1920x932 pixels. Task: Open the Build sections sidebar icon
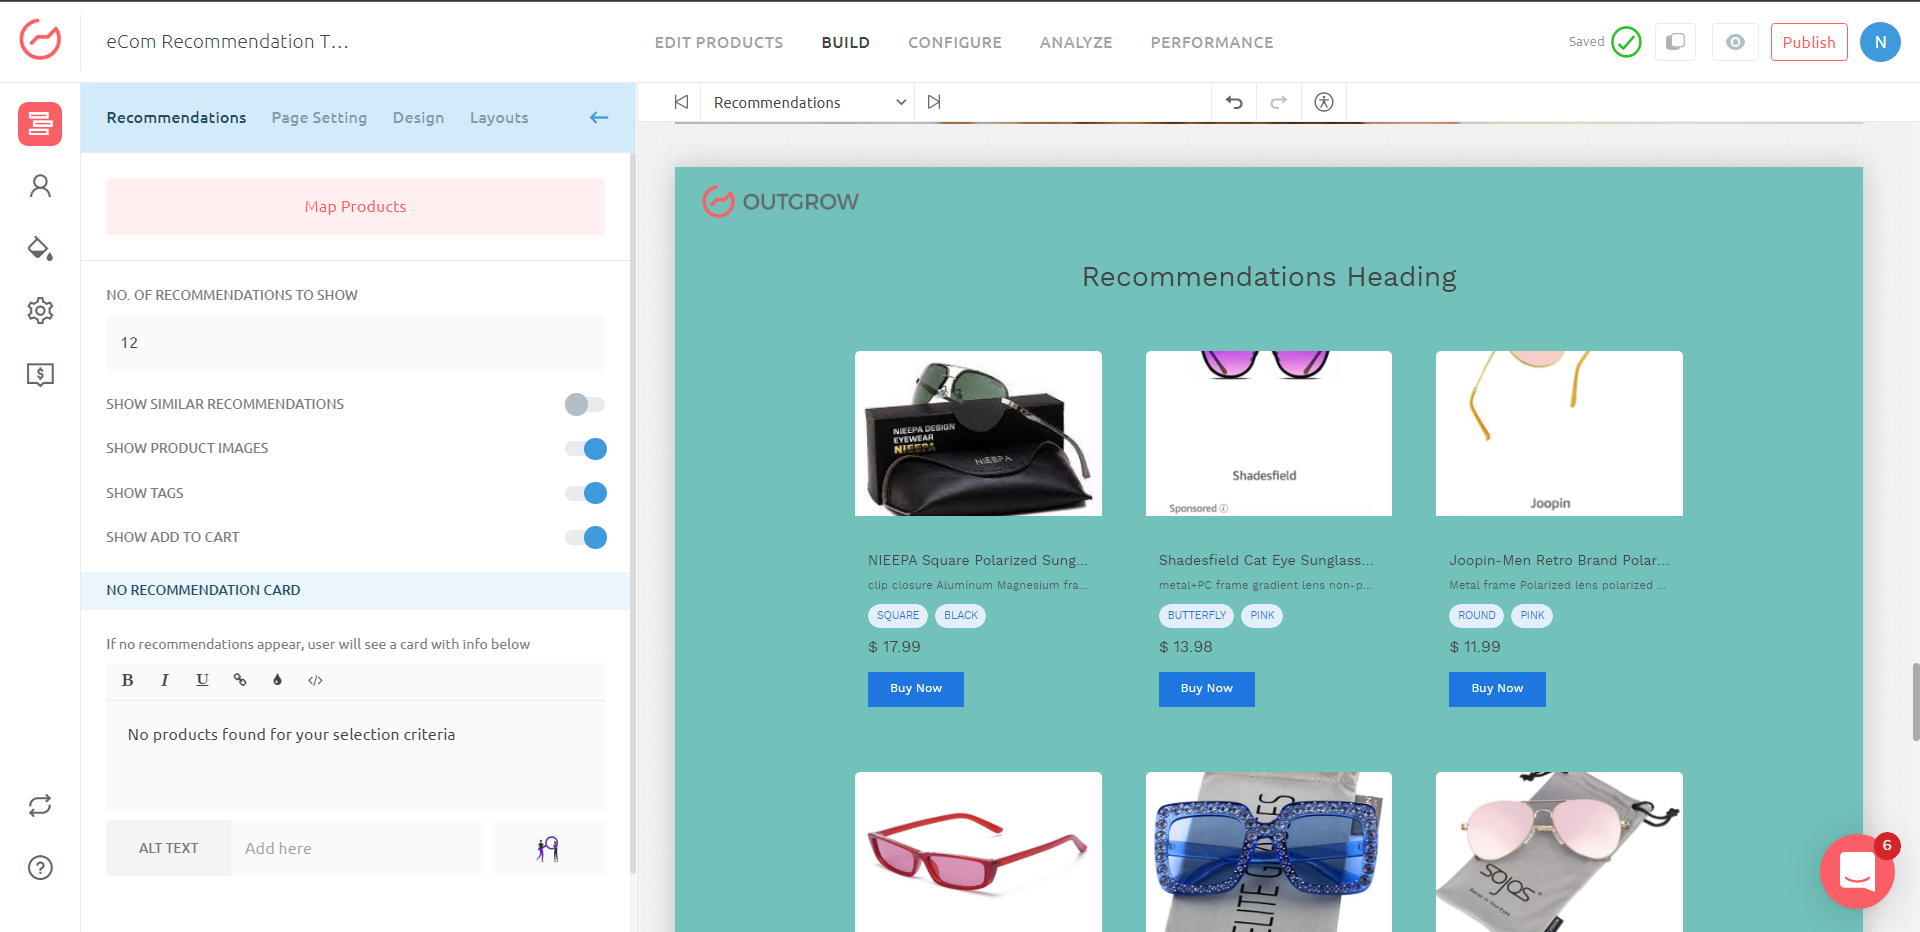click(40, 124)
